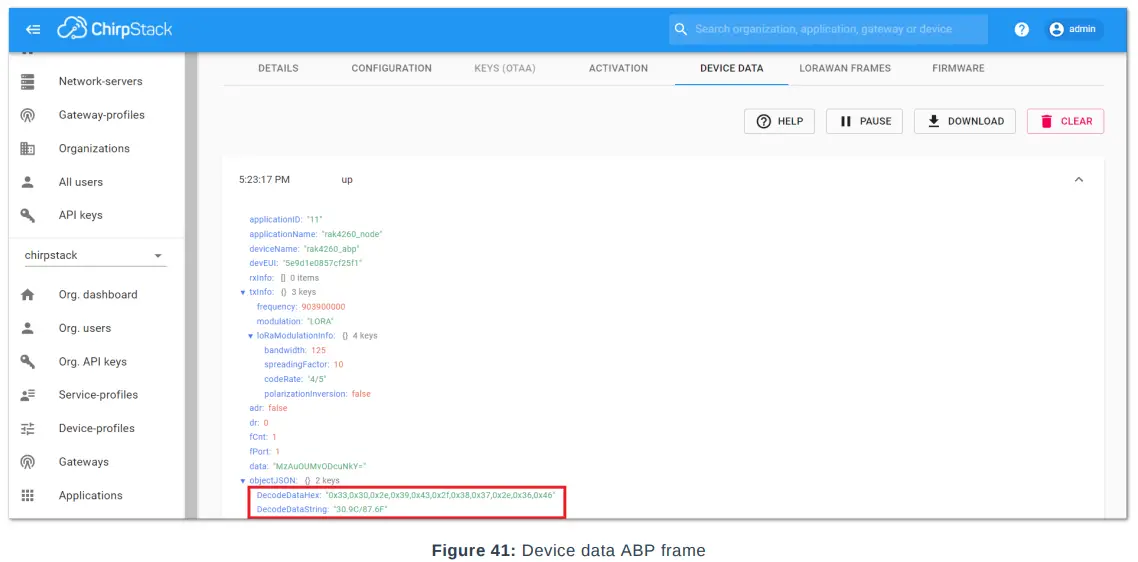Pause the device data stream

(x=864, y=121)
